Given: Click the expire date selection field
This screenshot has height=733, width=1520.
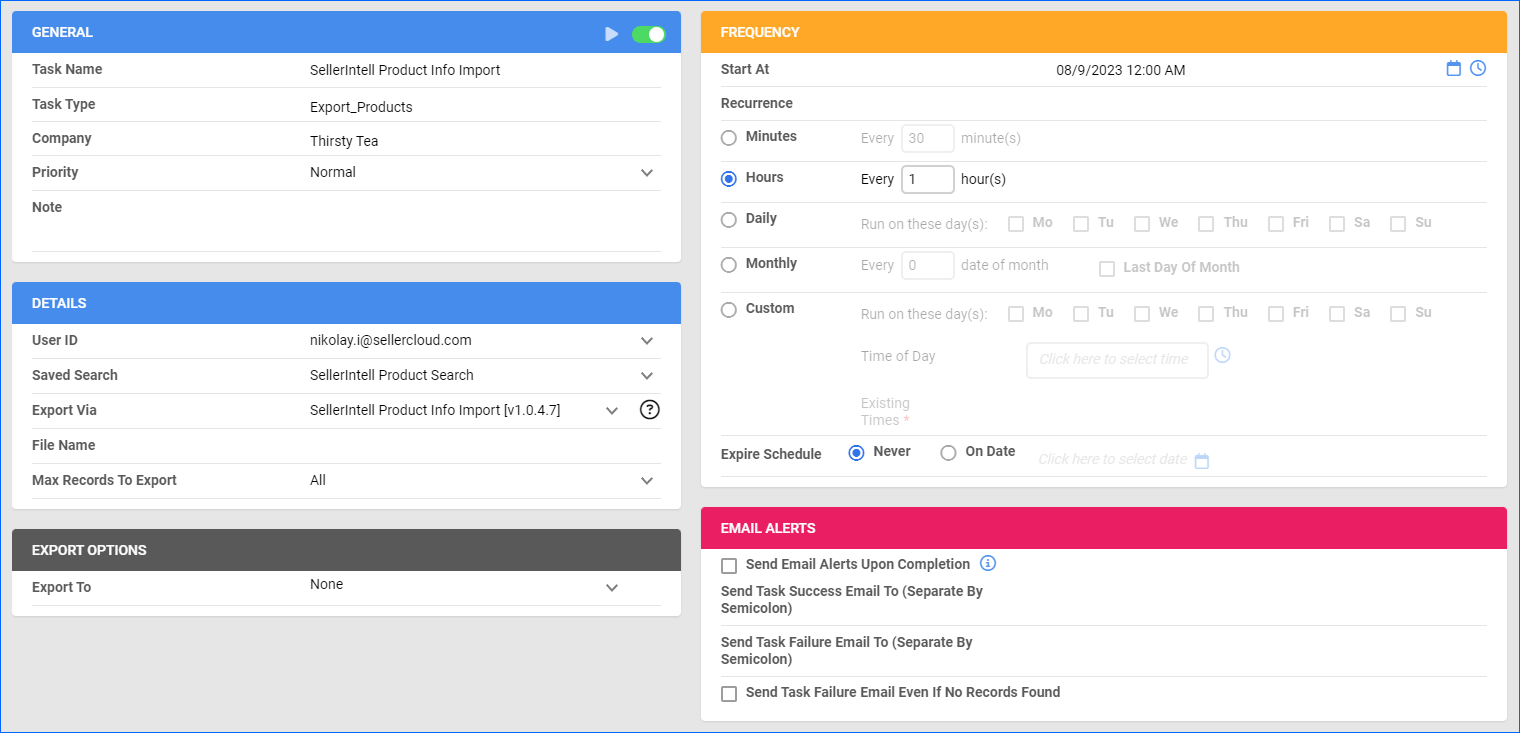Looking at the screenshot, I should coord(1113,459).
